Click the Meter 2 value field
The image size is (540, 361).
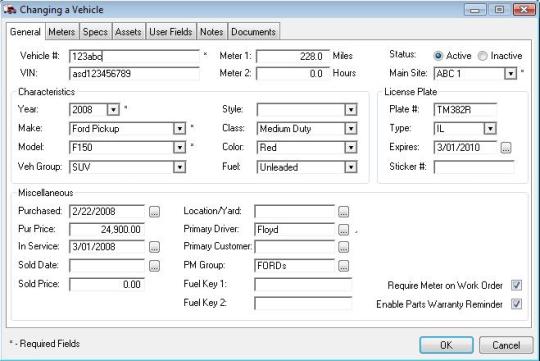click(292, 74)
